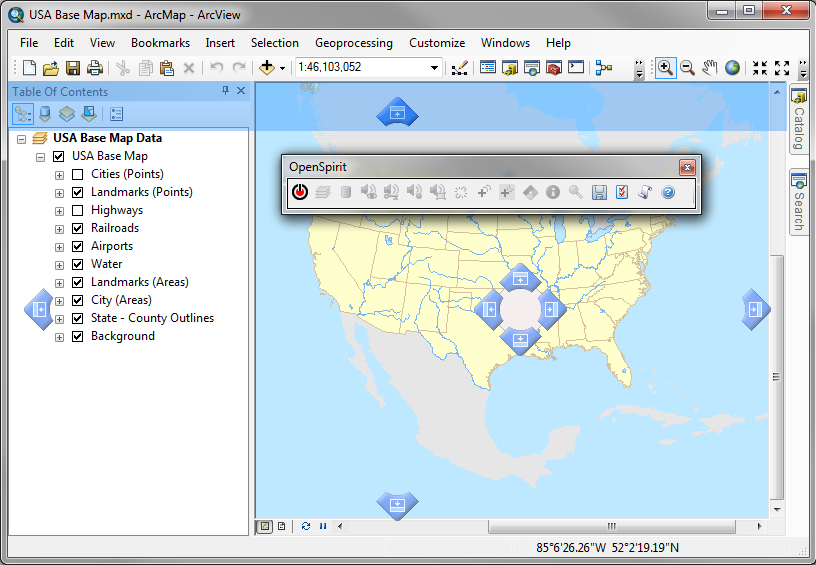
Task: Click the Full Extent globe icon
Action: [x=732, y=68]
